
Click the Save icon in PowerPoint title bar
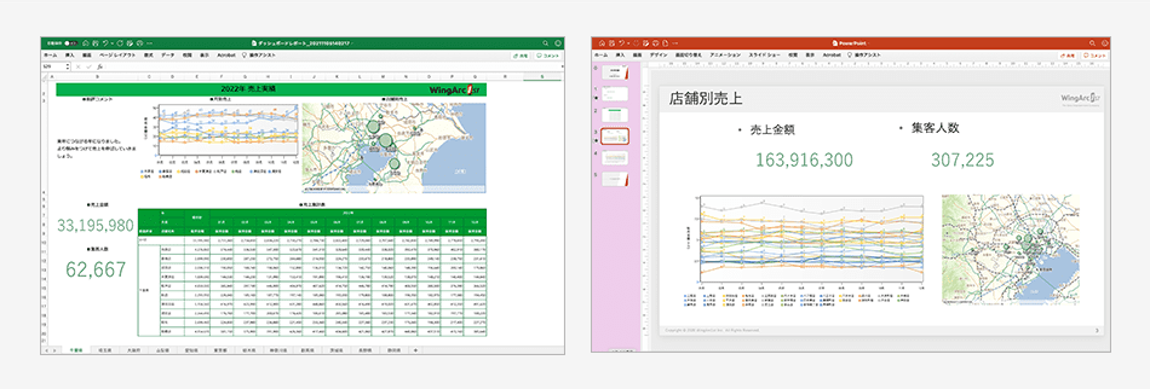612,43
